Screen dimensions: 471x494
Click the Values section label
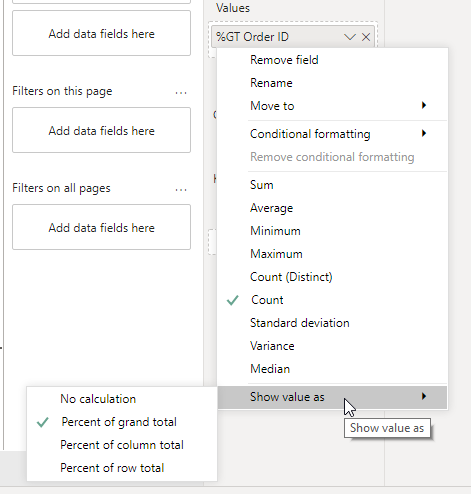pyautogui.click(x=233, y=8)
